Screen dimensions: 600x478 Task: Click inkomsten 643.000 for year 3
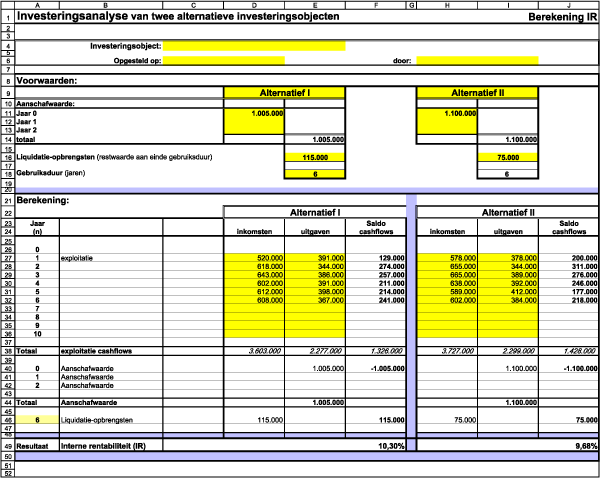(x=254, y=275)
